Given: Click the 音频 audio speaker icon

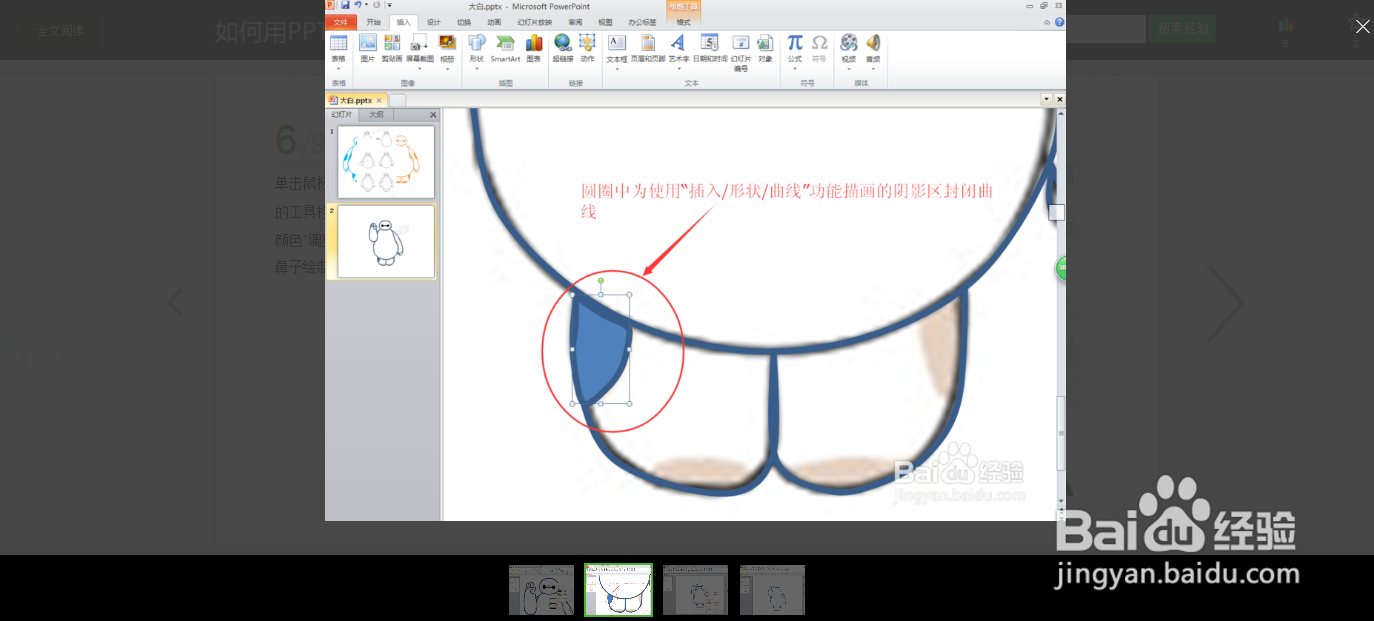Looking at the screenshot, I should point(873,43).
